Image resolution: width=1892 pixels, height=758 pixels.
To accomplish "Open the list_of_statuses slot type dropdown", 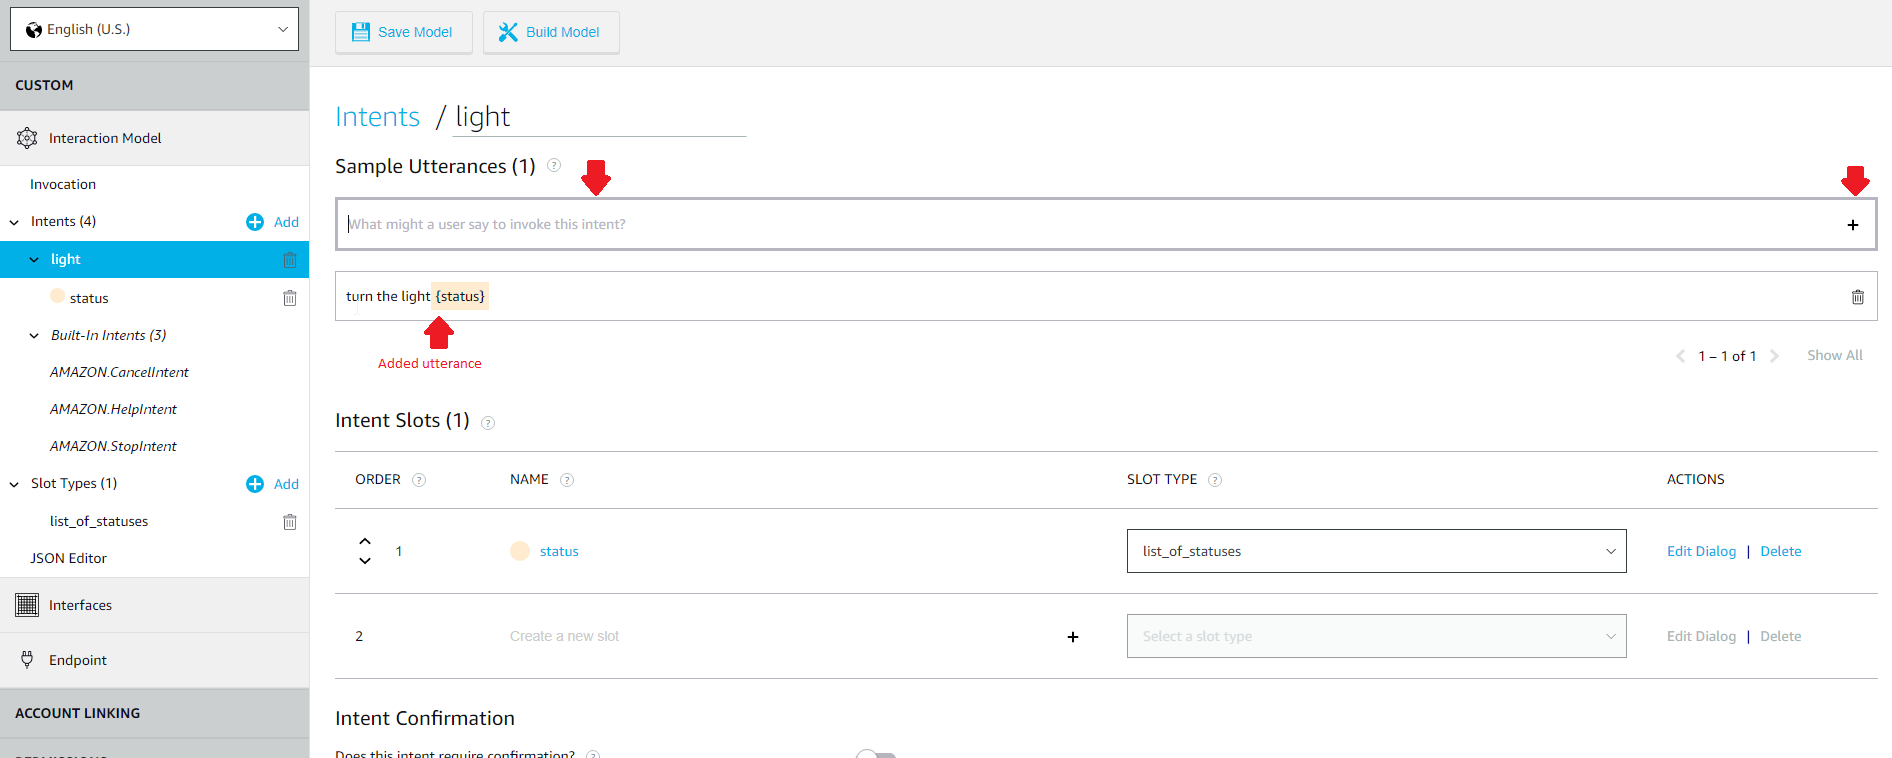I will pos(1376,551).
